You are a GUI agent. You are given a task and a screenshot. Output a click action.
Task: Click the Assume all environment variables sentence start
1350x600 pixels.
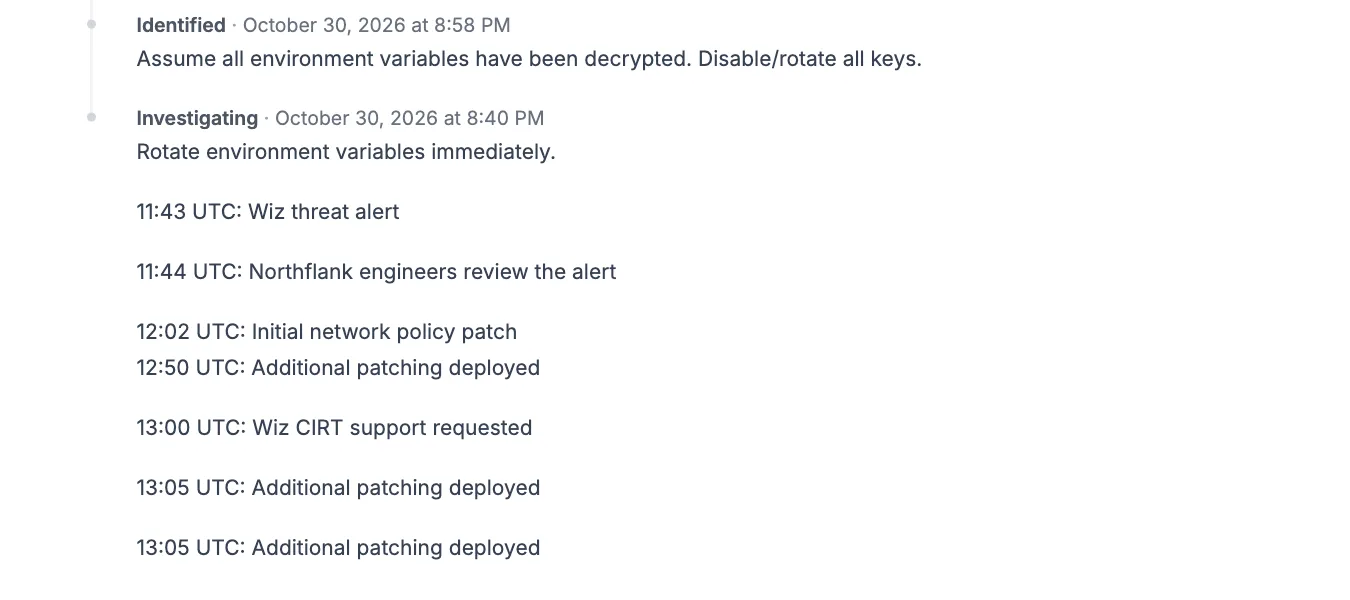tap(414, 59)
